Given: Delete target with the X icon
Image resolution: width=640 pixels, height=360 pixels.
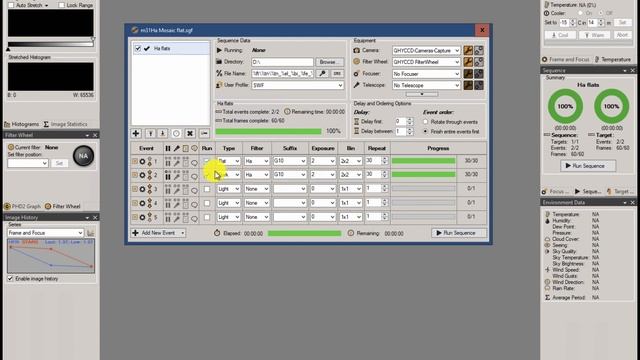Looking at the screenshot, I should pyautogui.click(x=190, y=133).
